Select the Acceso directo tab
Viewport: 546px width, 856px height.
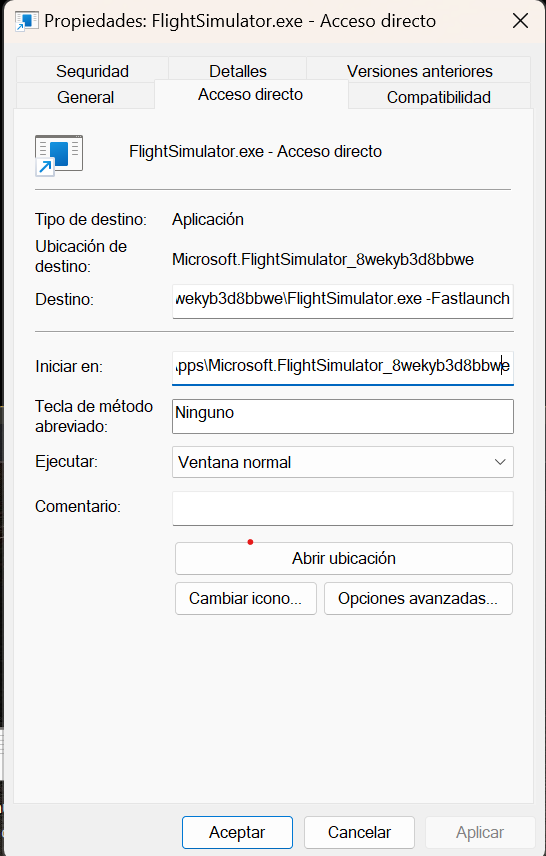(x=251, y=94)
